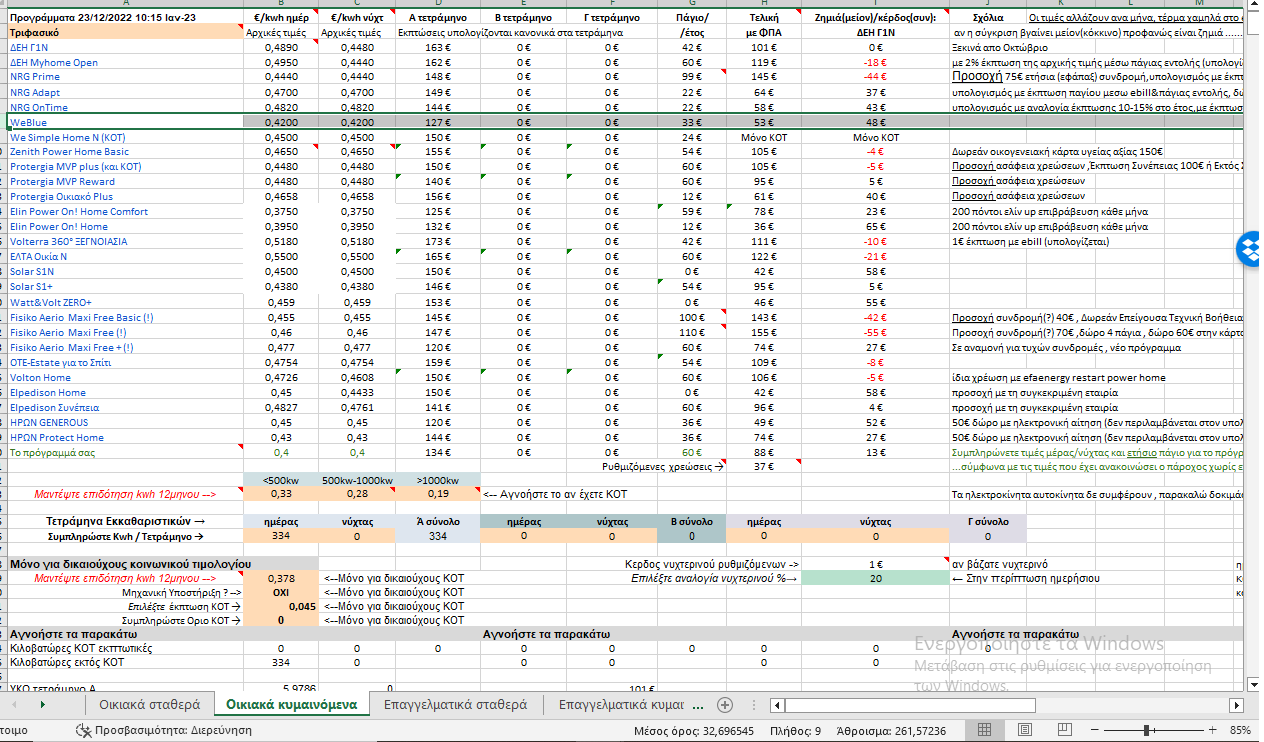
Task: Open zoom dialog via the 85% level
Action: 1240,731
